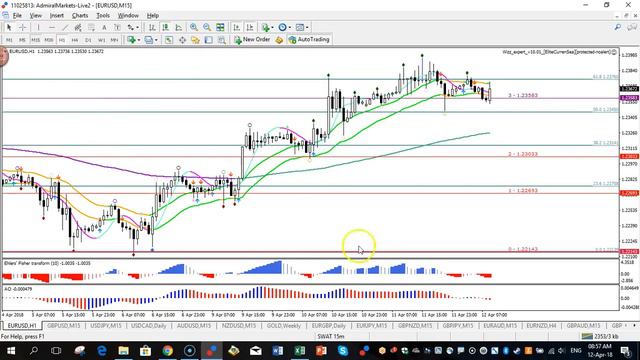This screenshot has height=360, width=640.
Task: Open the chat bubbles icon at top right
Action: click(x=632, y=27)
